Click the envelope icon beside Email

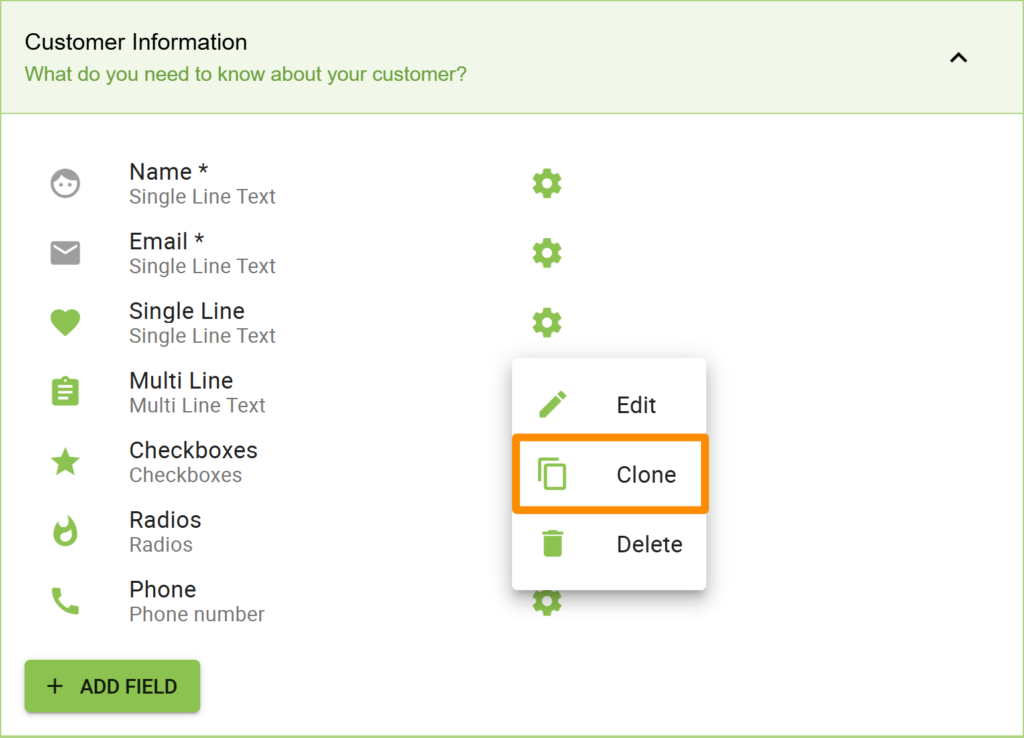65,253
